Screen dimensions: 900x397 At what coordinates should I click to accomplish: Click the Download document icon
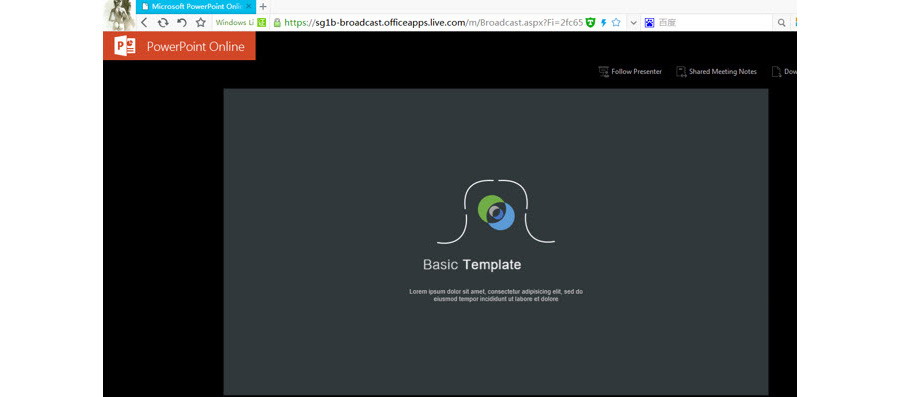(776, 72)
